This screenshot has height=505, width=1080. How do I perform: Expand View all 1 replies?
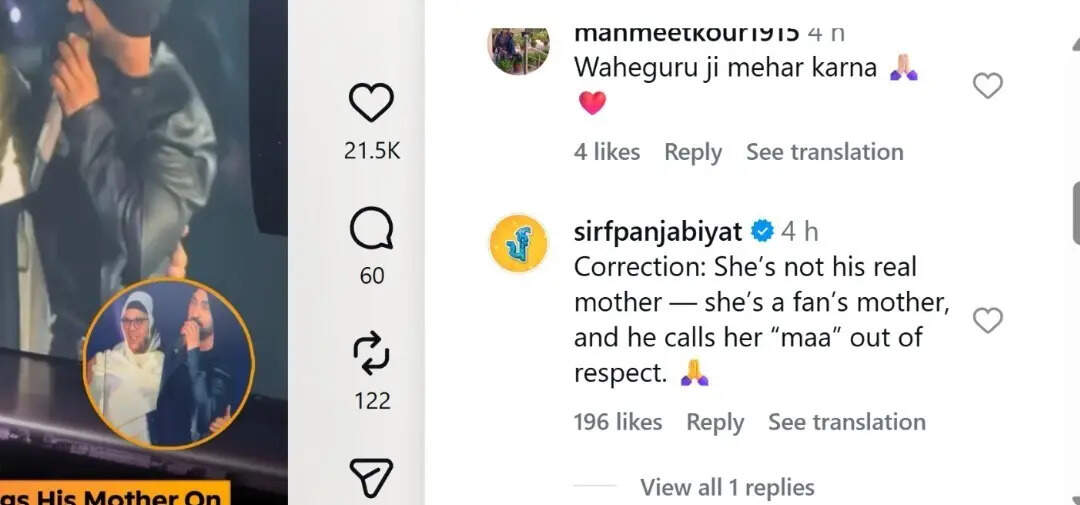(x=727, y=487)
